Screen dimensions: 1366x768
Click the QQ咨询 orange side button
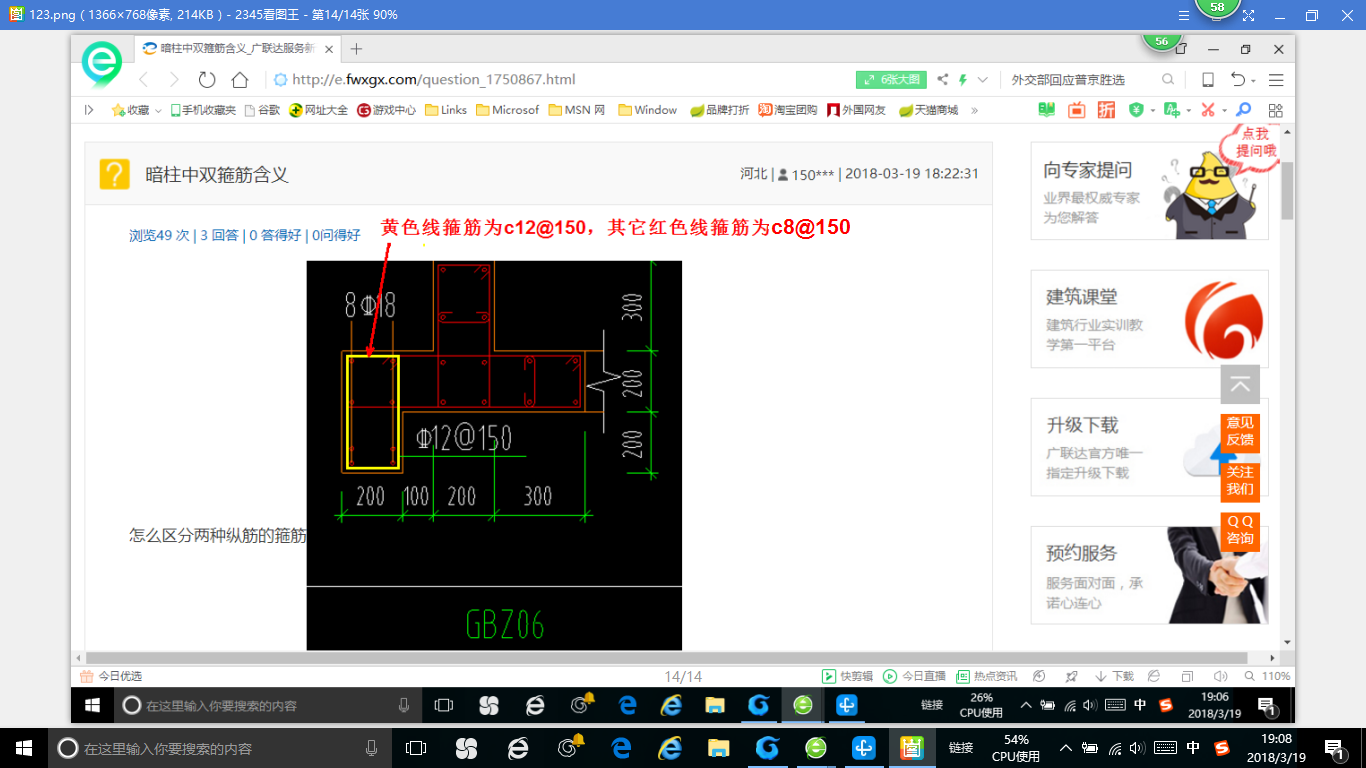pyautogui.click(x=1240, y=530)
